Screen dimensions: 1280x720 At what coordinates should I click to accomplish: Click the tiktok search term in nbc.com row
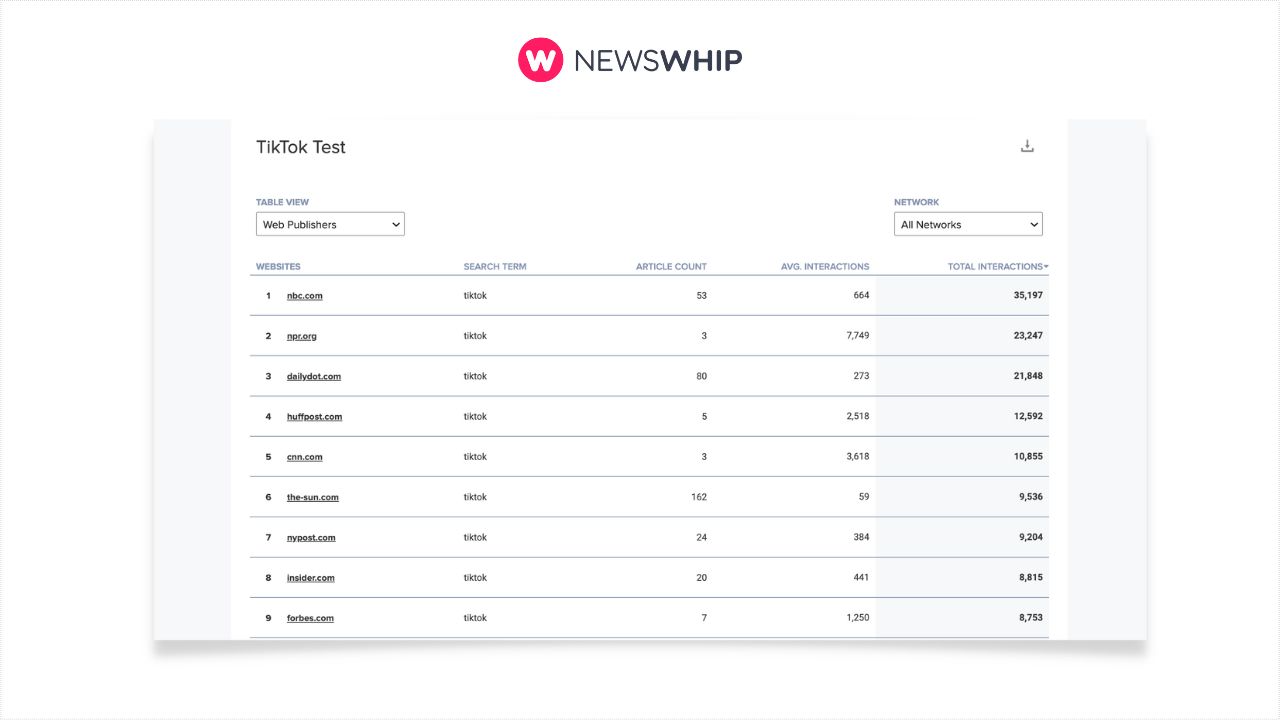click(x=475, y=296)
